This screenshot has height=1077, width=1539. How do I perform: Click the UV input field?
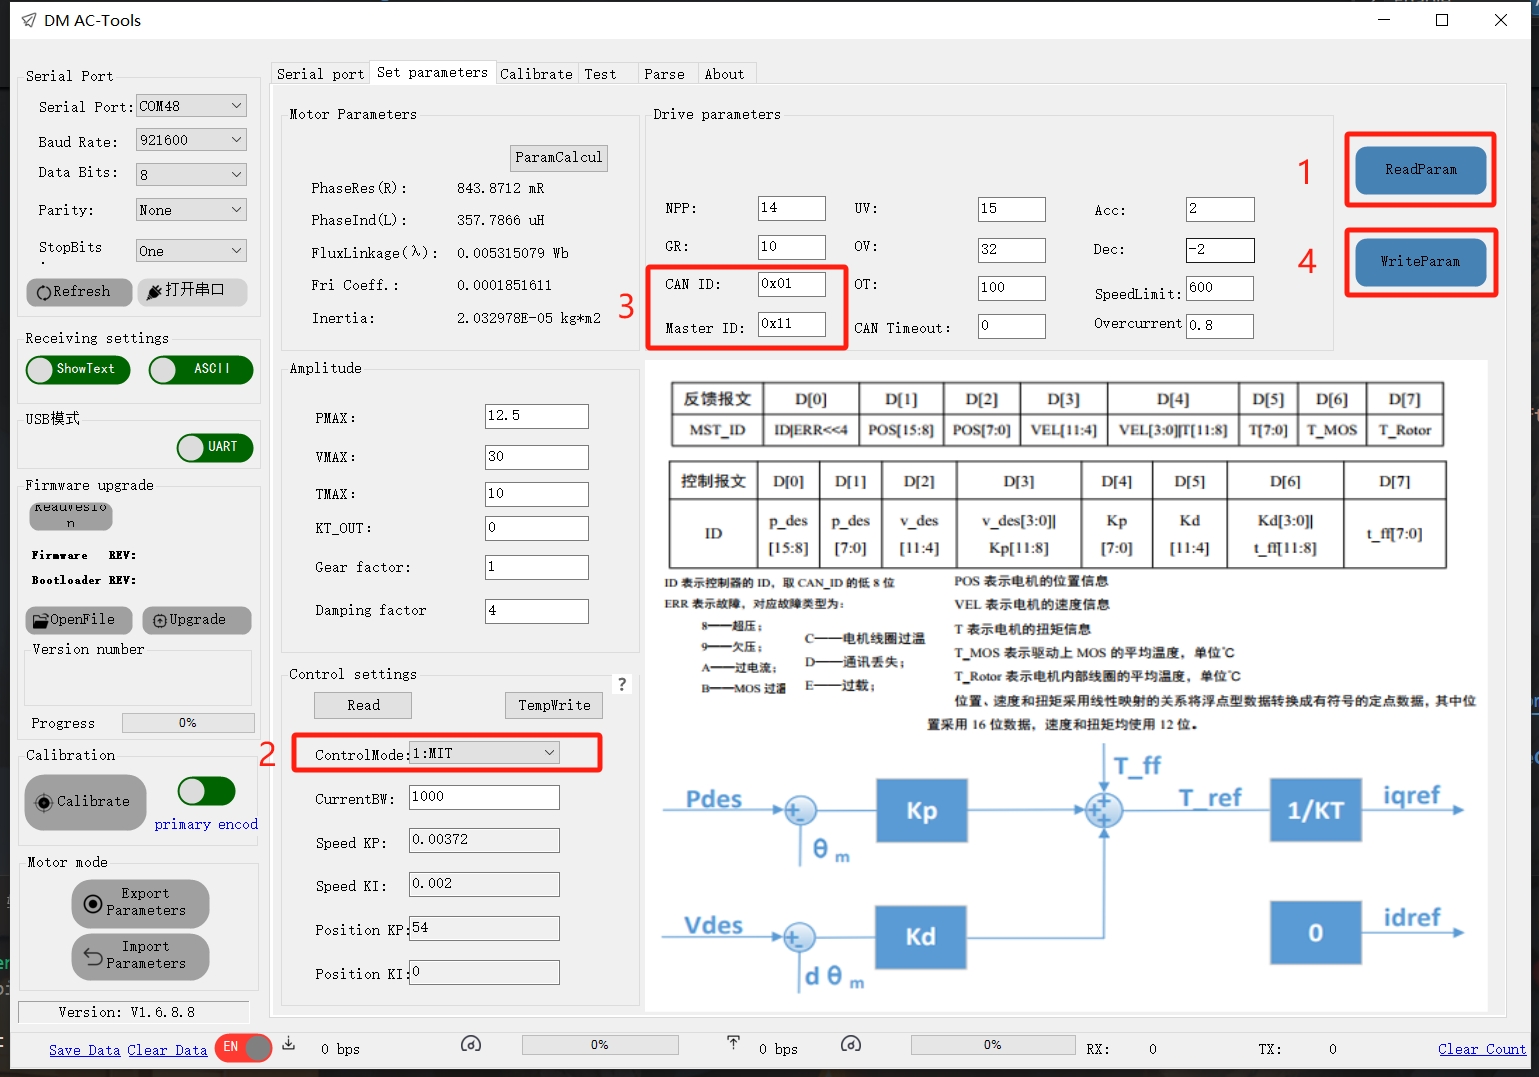1012,209
